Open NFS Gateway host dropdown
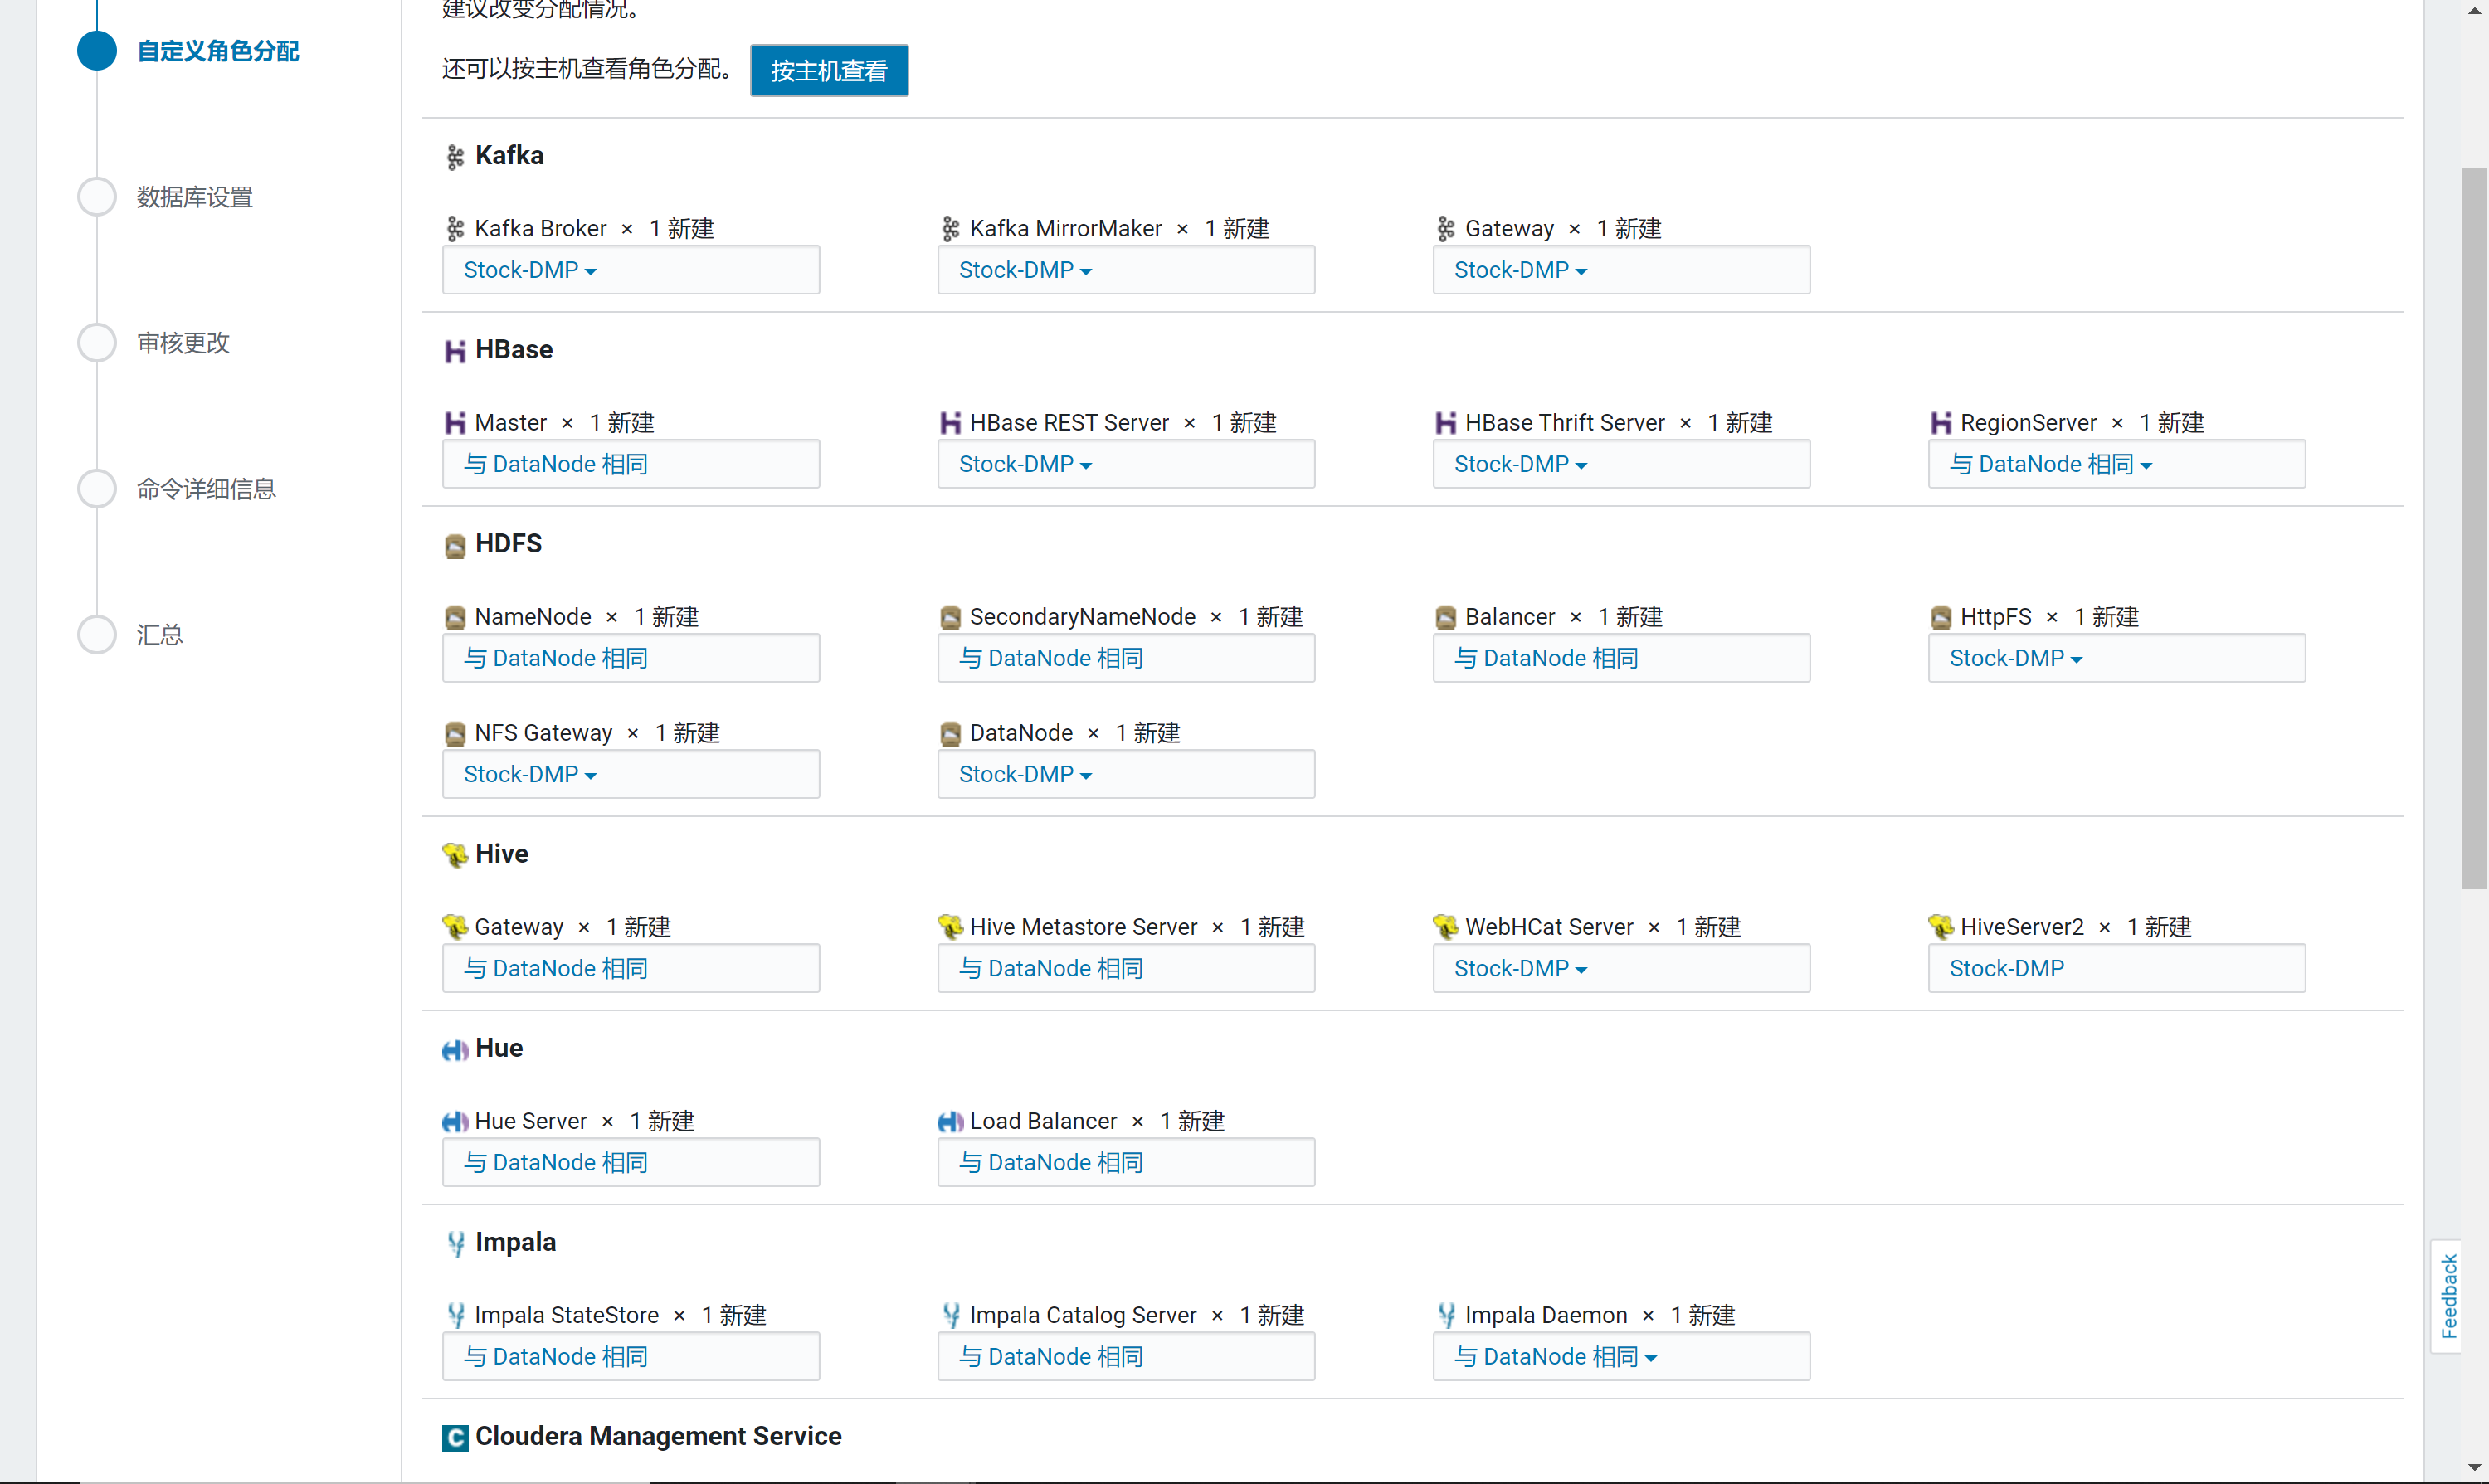The width and height of the screenshot is (2489, 1484). click(x=631, y=774)
